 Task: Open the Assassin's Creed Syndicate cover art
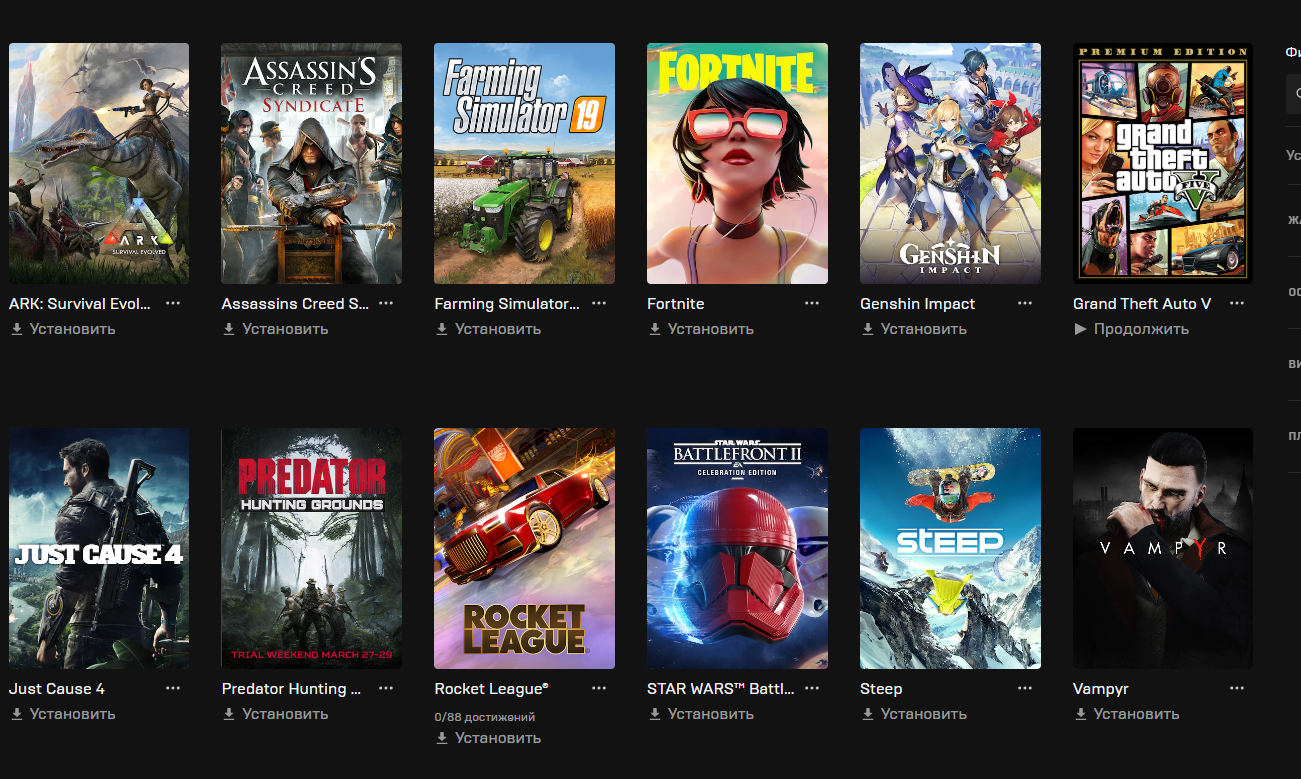click(x=312, y=163)
